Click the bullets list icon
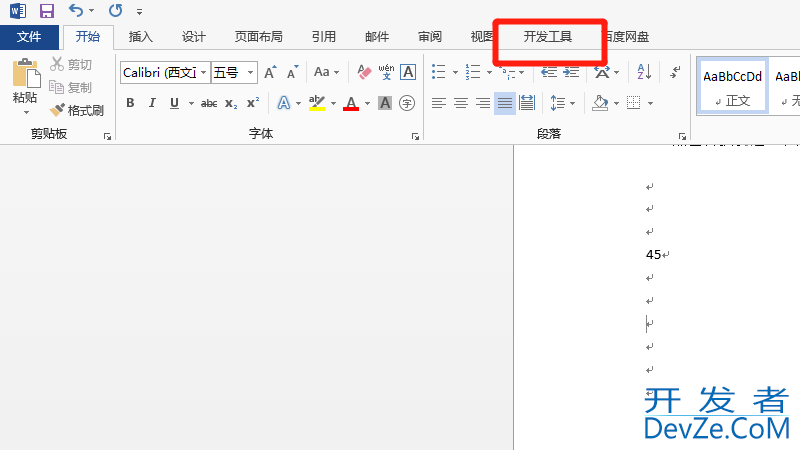Viewport: 800px width, 450px height. point(439,72)
